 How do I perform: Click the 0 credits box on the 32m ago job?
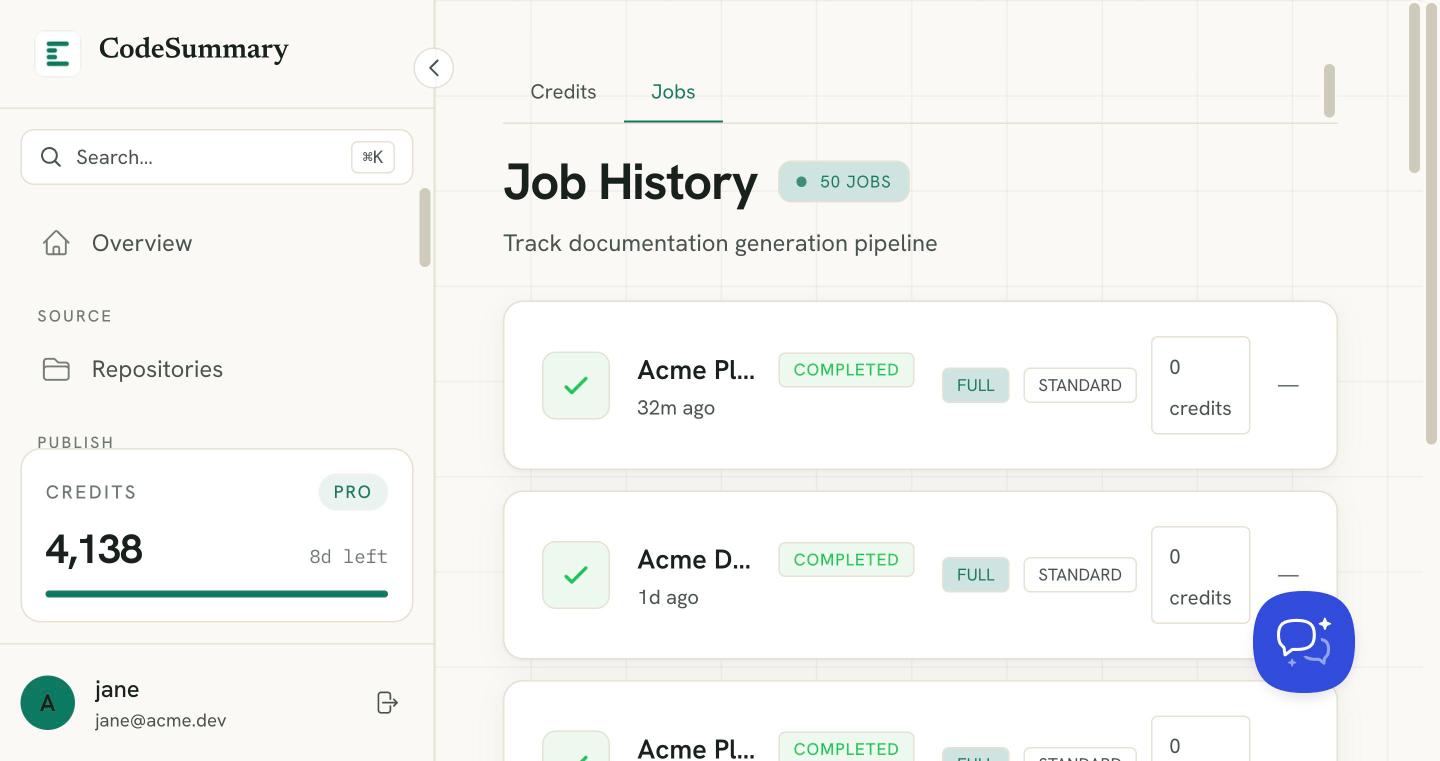[1200, 385]
